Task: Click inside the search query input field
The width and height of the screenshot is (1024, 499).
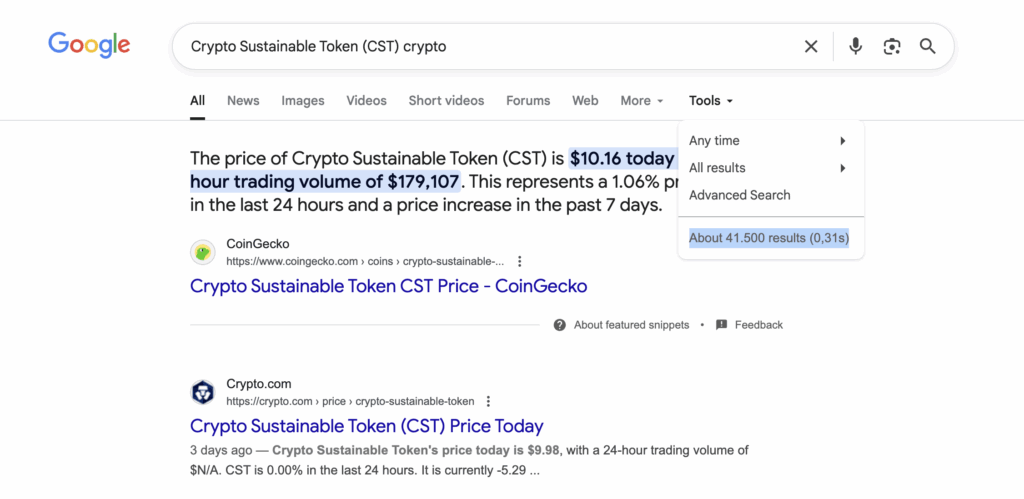Action: coord(480,46)
